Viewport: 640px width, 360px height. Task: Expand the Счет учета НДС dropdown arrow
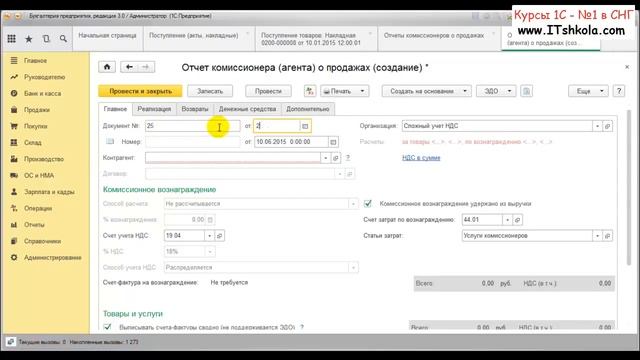point(210,236)
